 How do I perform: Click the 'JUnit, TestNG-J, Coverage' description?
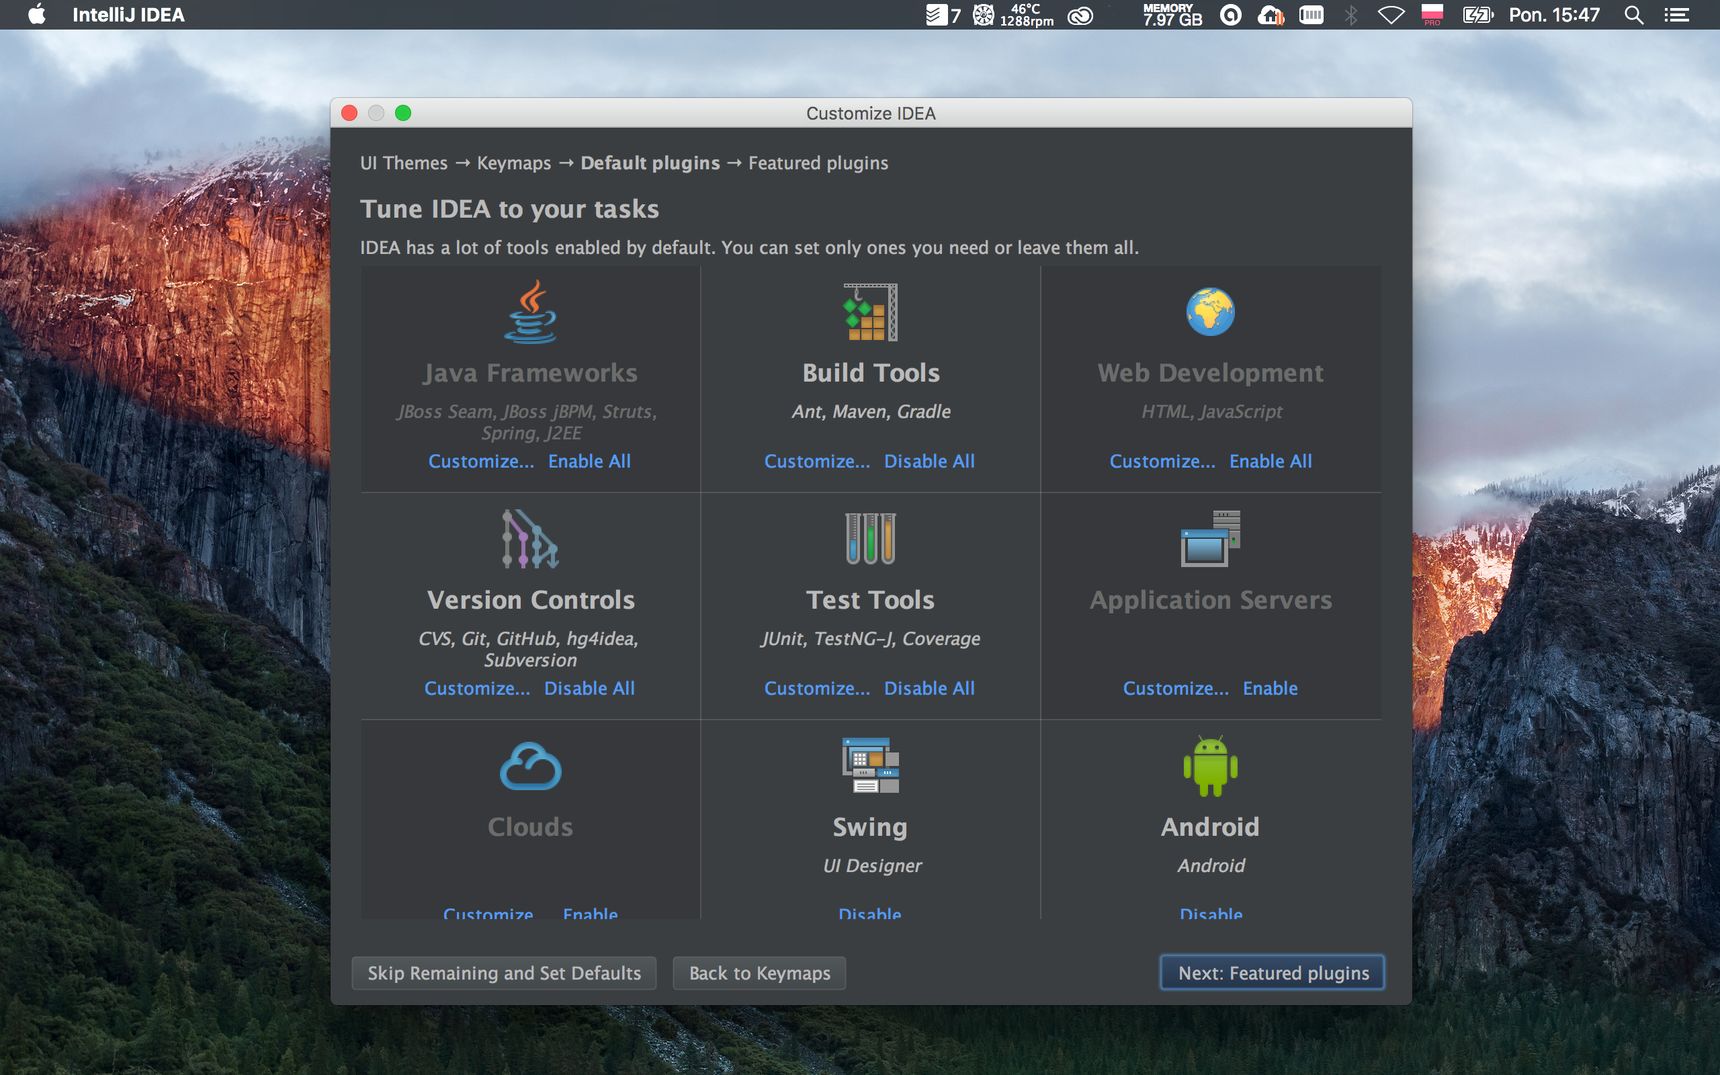tap(870, 638)
